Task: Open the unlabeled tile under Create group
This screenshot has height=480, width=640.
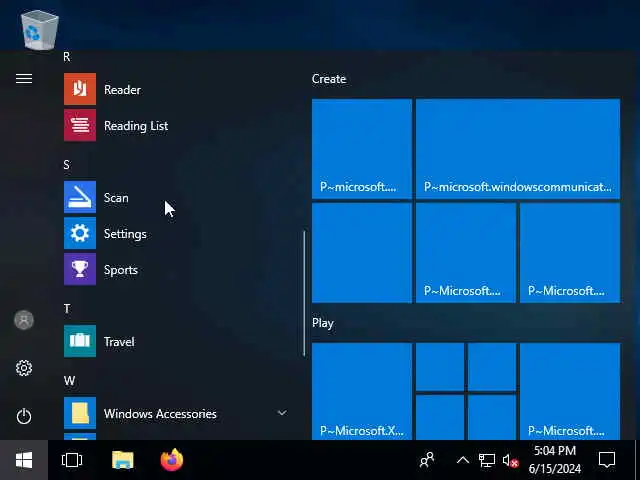Action: click(362, 253)
